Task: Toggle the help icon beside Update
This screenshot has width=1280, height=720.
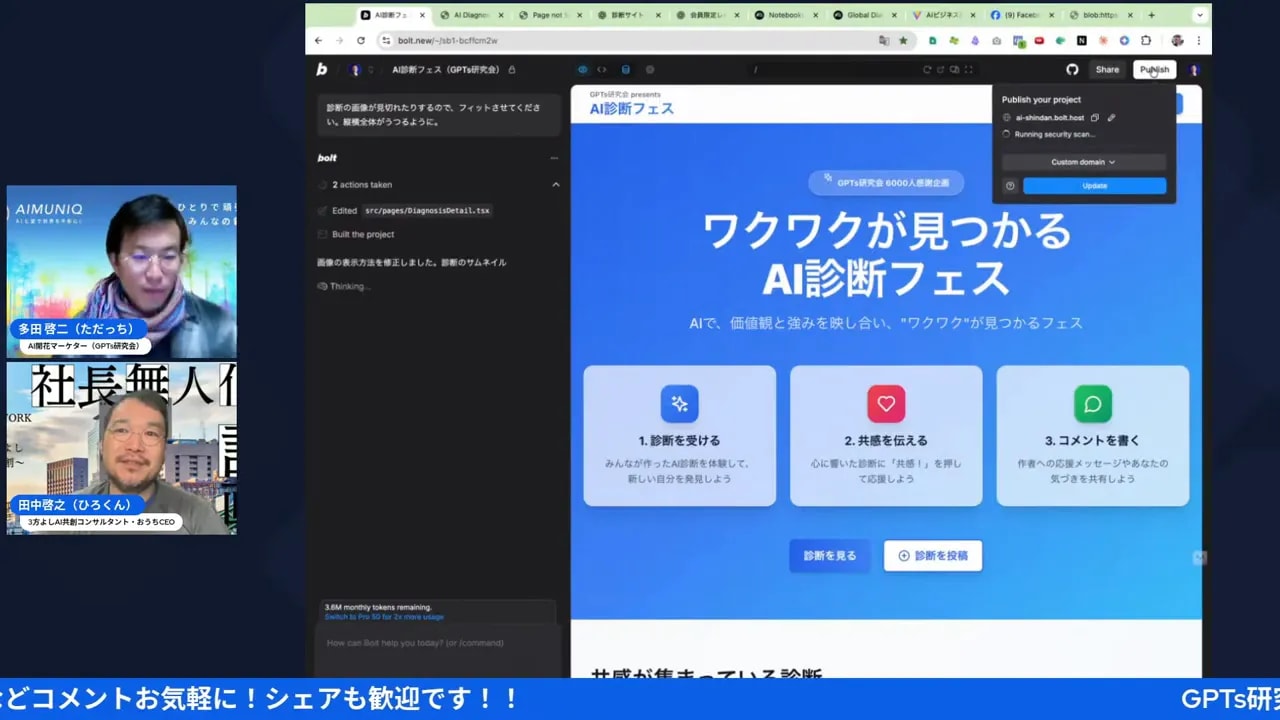Action: (x=1010, y=186)
